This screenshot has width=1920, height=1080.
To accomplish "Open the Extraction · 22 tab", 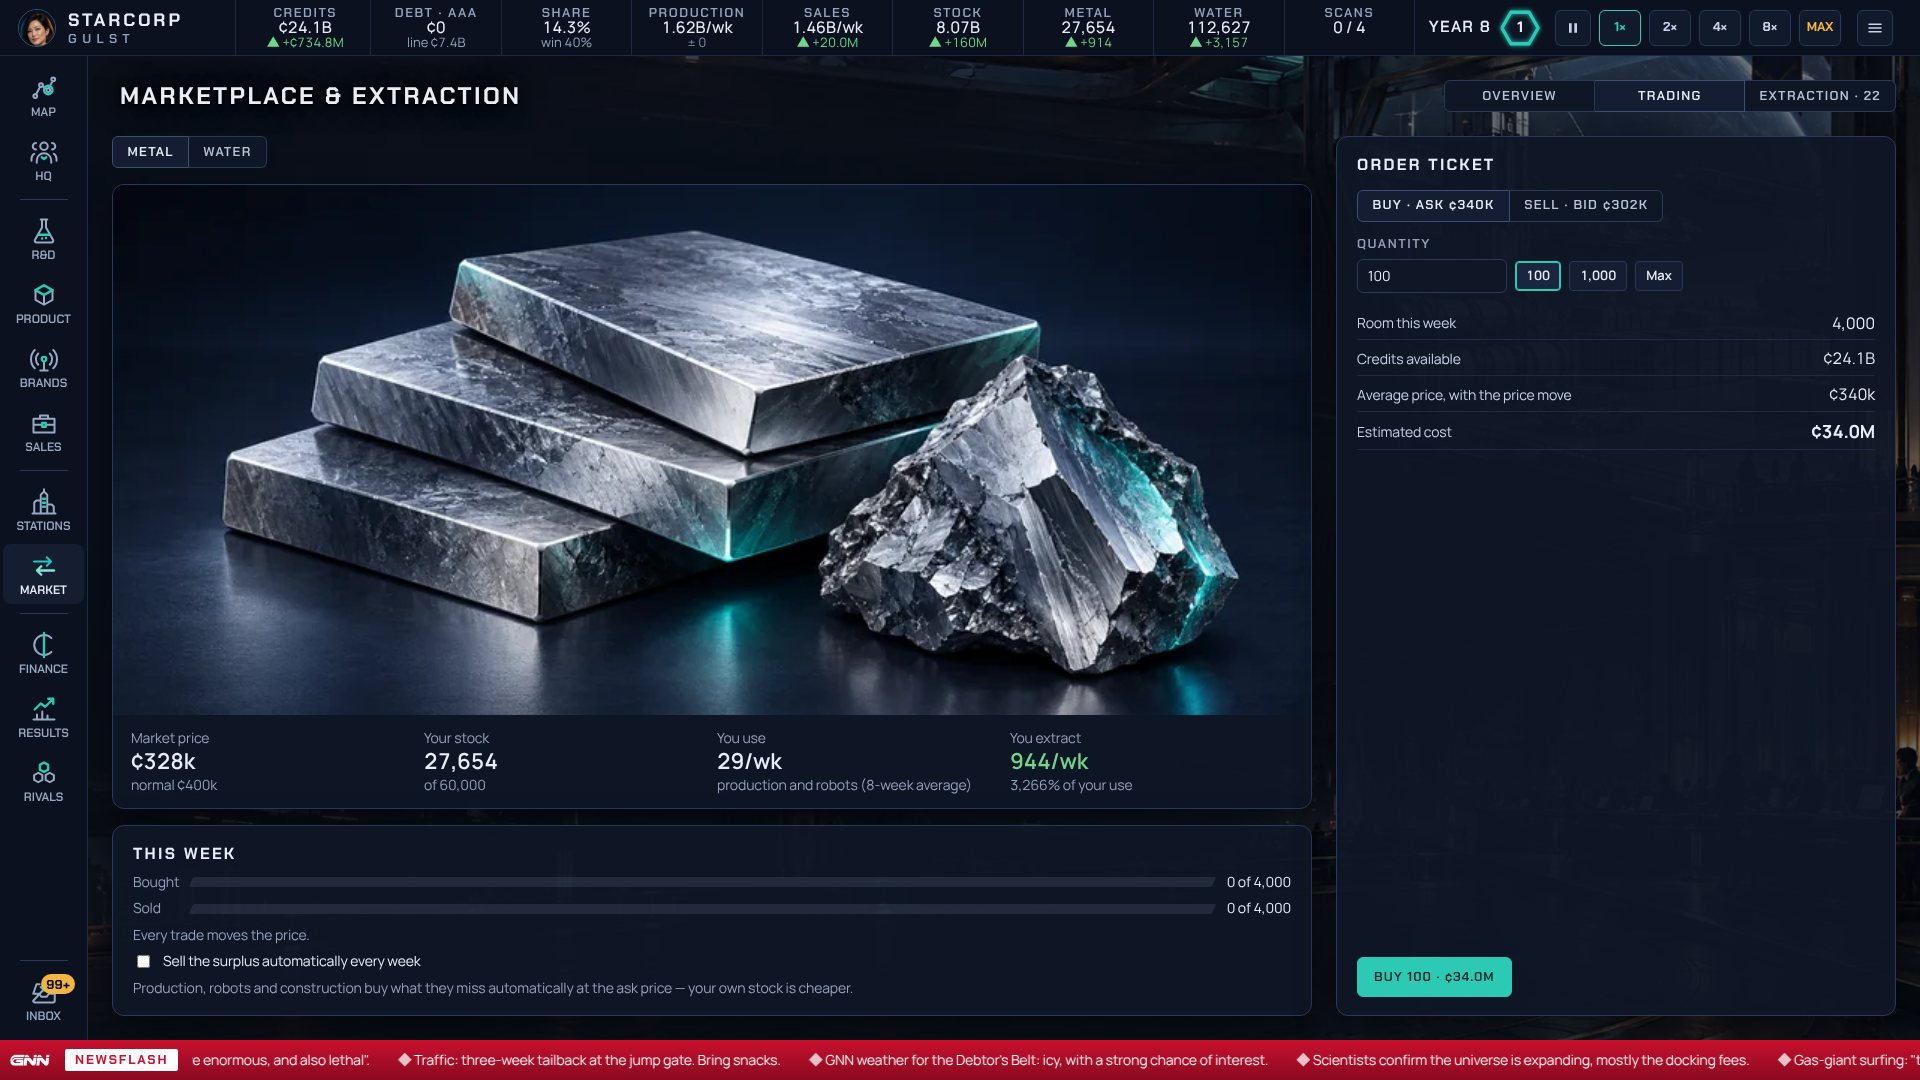I will click(1819, 96).
